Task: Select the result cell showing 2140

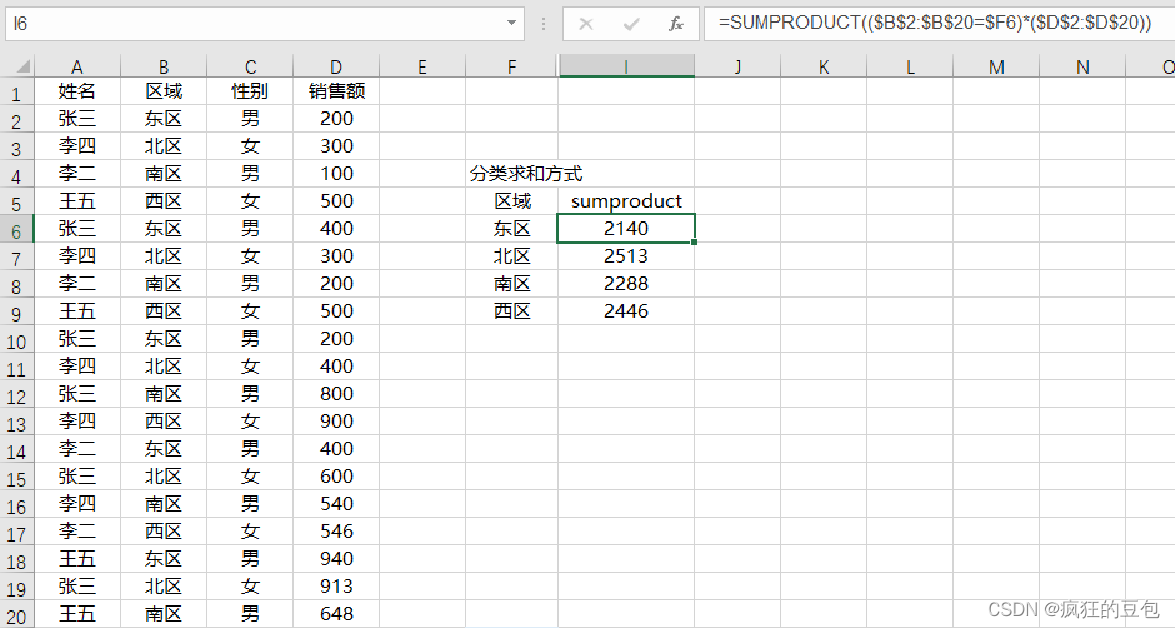Action: (x=626, y=229)
